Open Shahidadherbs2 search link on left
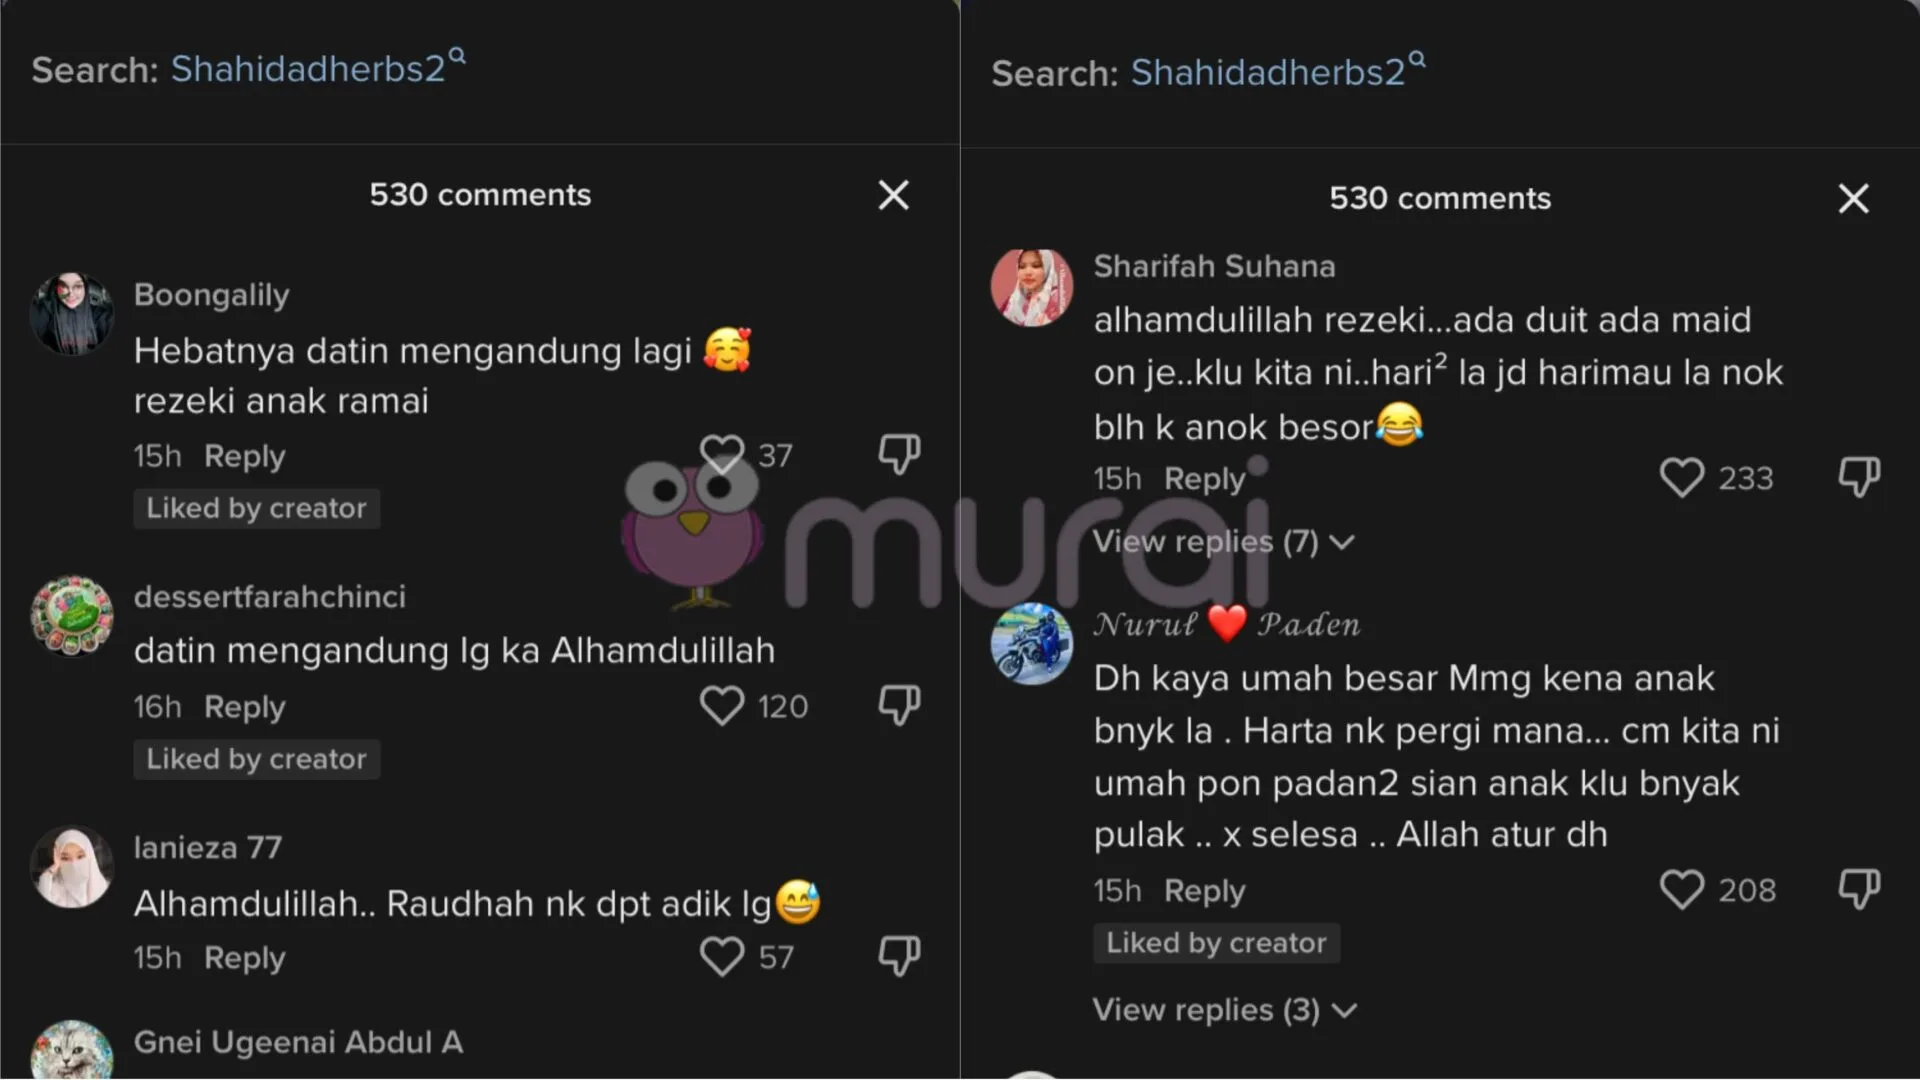1920x1080 pixels. [x=317, y=68]
